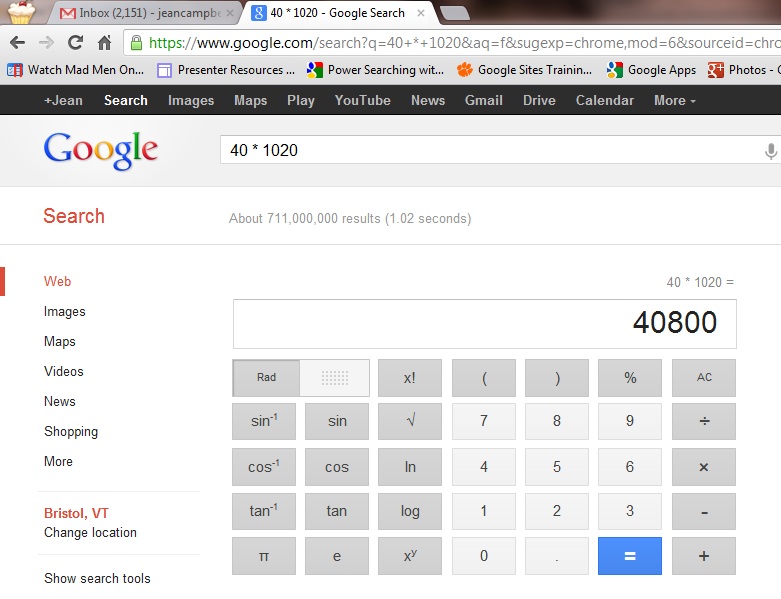The height and width of the screenshot is (599, 781).
Task: Select Rad angle mode on calculator
Action: [x=266, y=377]
